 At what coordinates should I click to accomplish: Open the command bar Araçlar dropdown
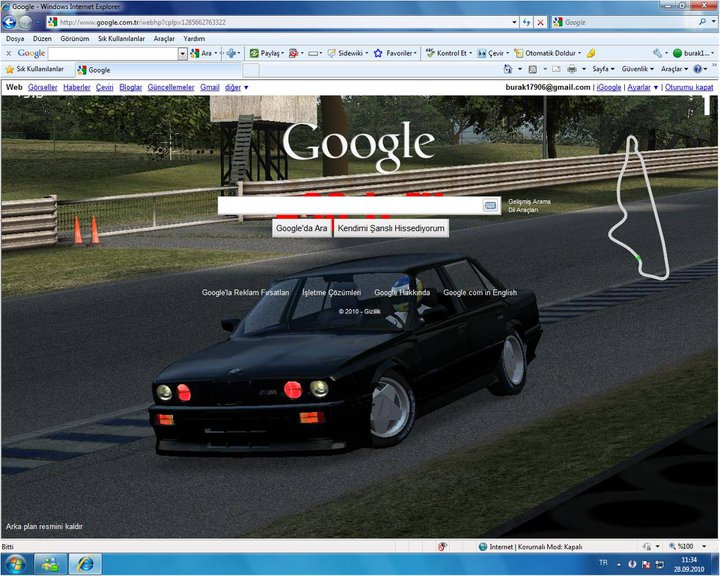(674, 69)
